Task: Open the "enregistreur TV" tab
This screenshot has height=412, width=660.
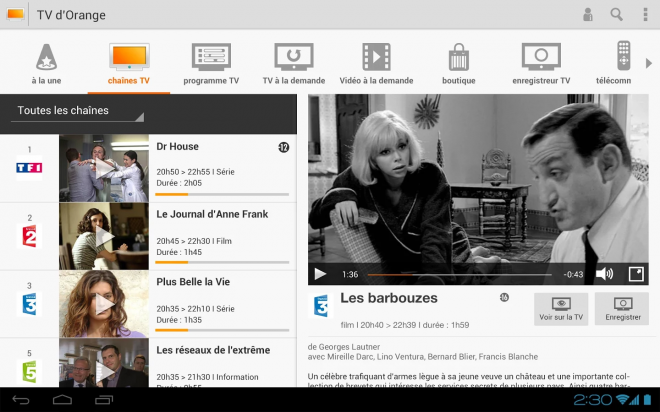Action: click(x=541, y=64)
